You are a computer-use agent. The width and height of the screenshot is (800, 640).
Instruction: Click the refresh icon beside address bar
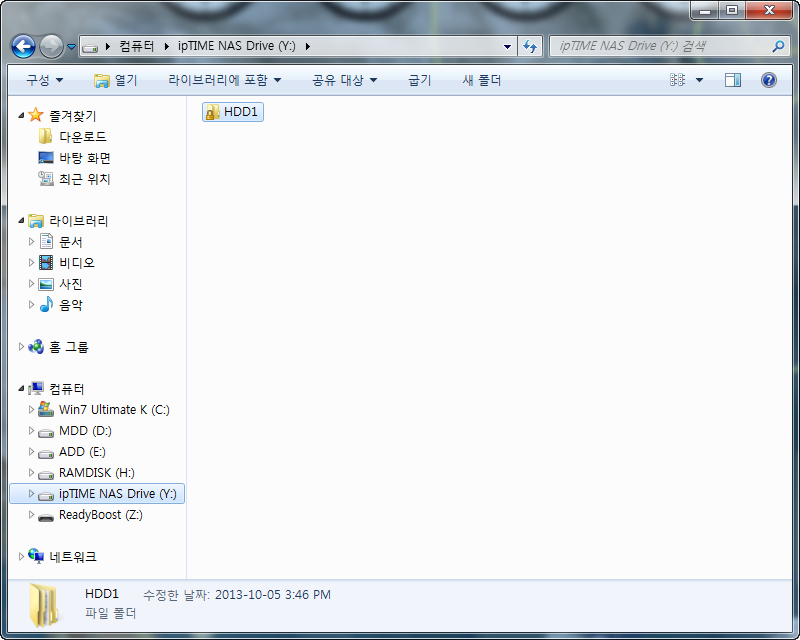(x=530, y=47)
